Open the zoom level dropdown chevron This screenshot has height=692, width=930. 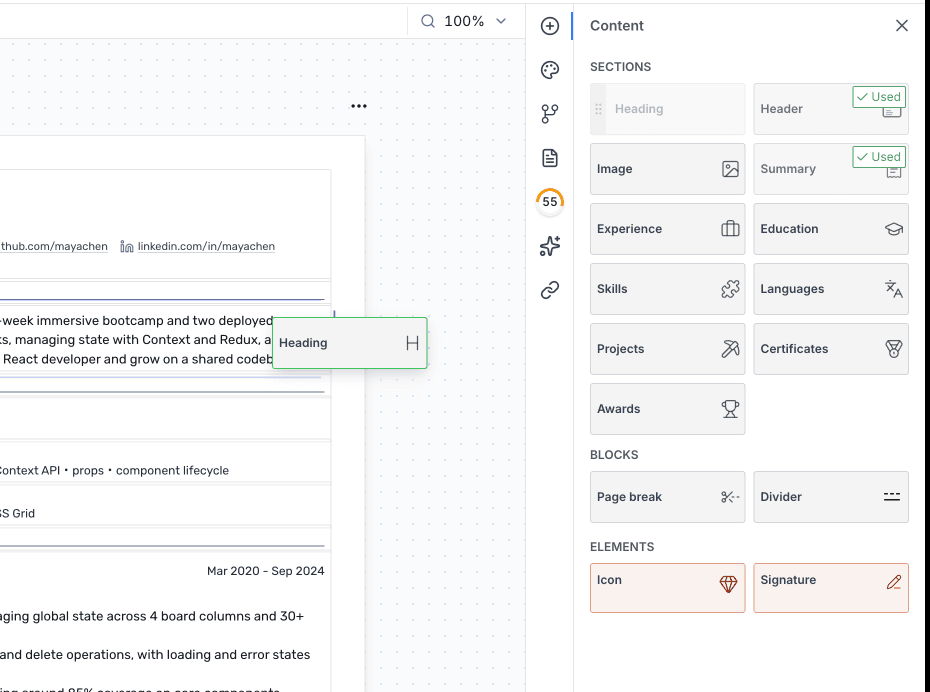point(501,21)
